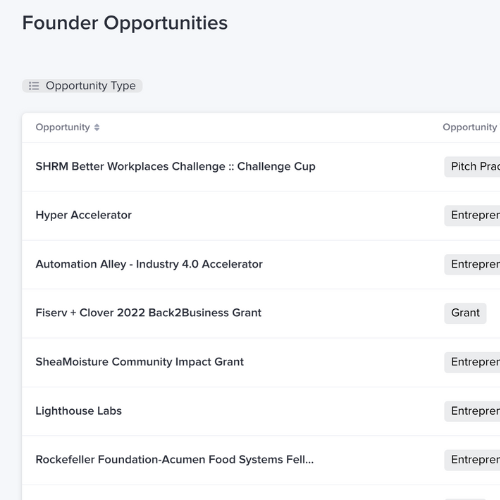The width and height of the screenshot is (500, 500).
Task: Click the list icon in Opportunity Type filter
Action: pyautogui.click(x=34, y=86)
